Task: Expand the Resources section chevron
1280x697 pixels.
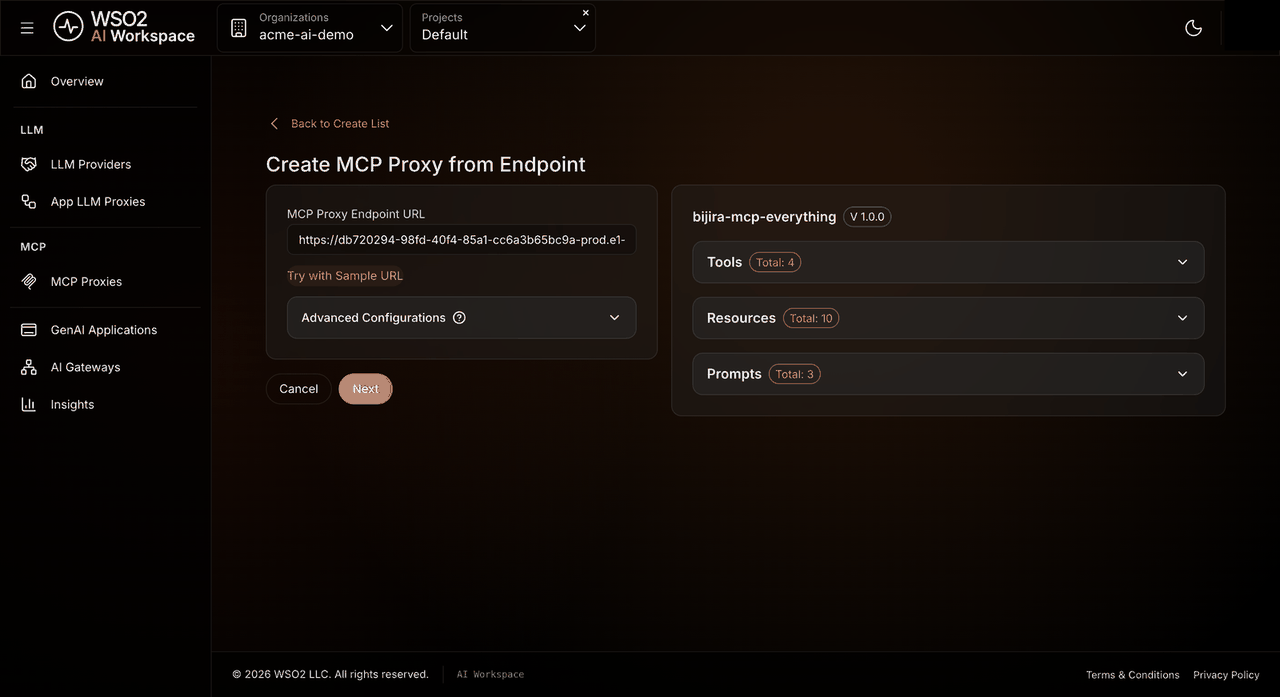Action: click(x=1182, y=318)
